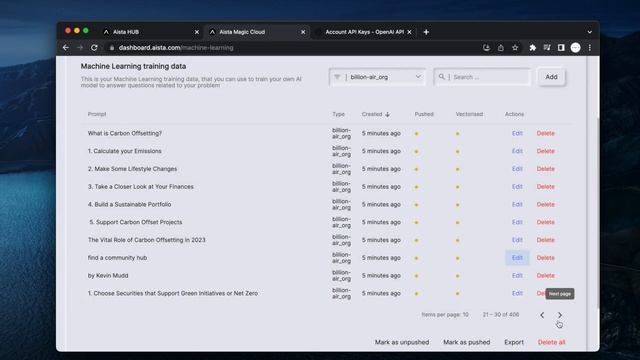This screenshot has height=360, width=640.
Task: Click the browser forward arrow
Action: tap(80, 48)
